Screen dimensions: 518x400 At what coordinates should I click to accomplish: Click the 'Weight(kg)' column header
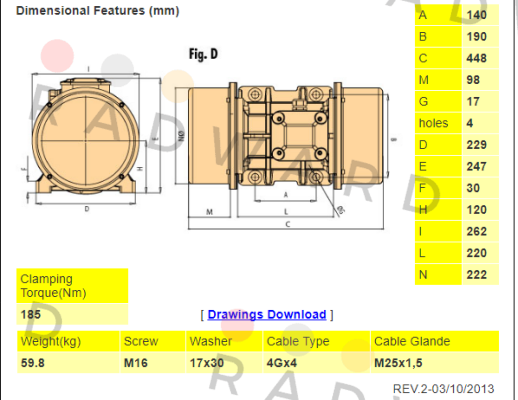coord(68,341)
